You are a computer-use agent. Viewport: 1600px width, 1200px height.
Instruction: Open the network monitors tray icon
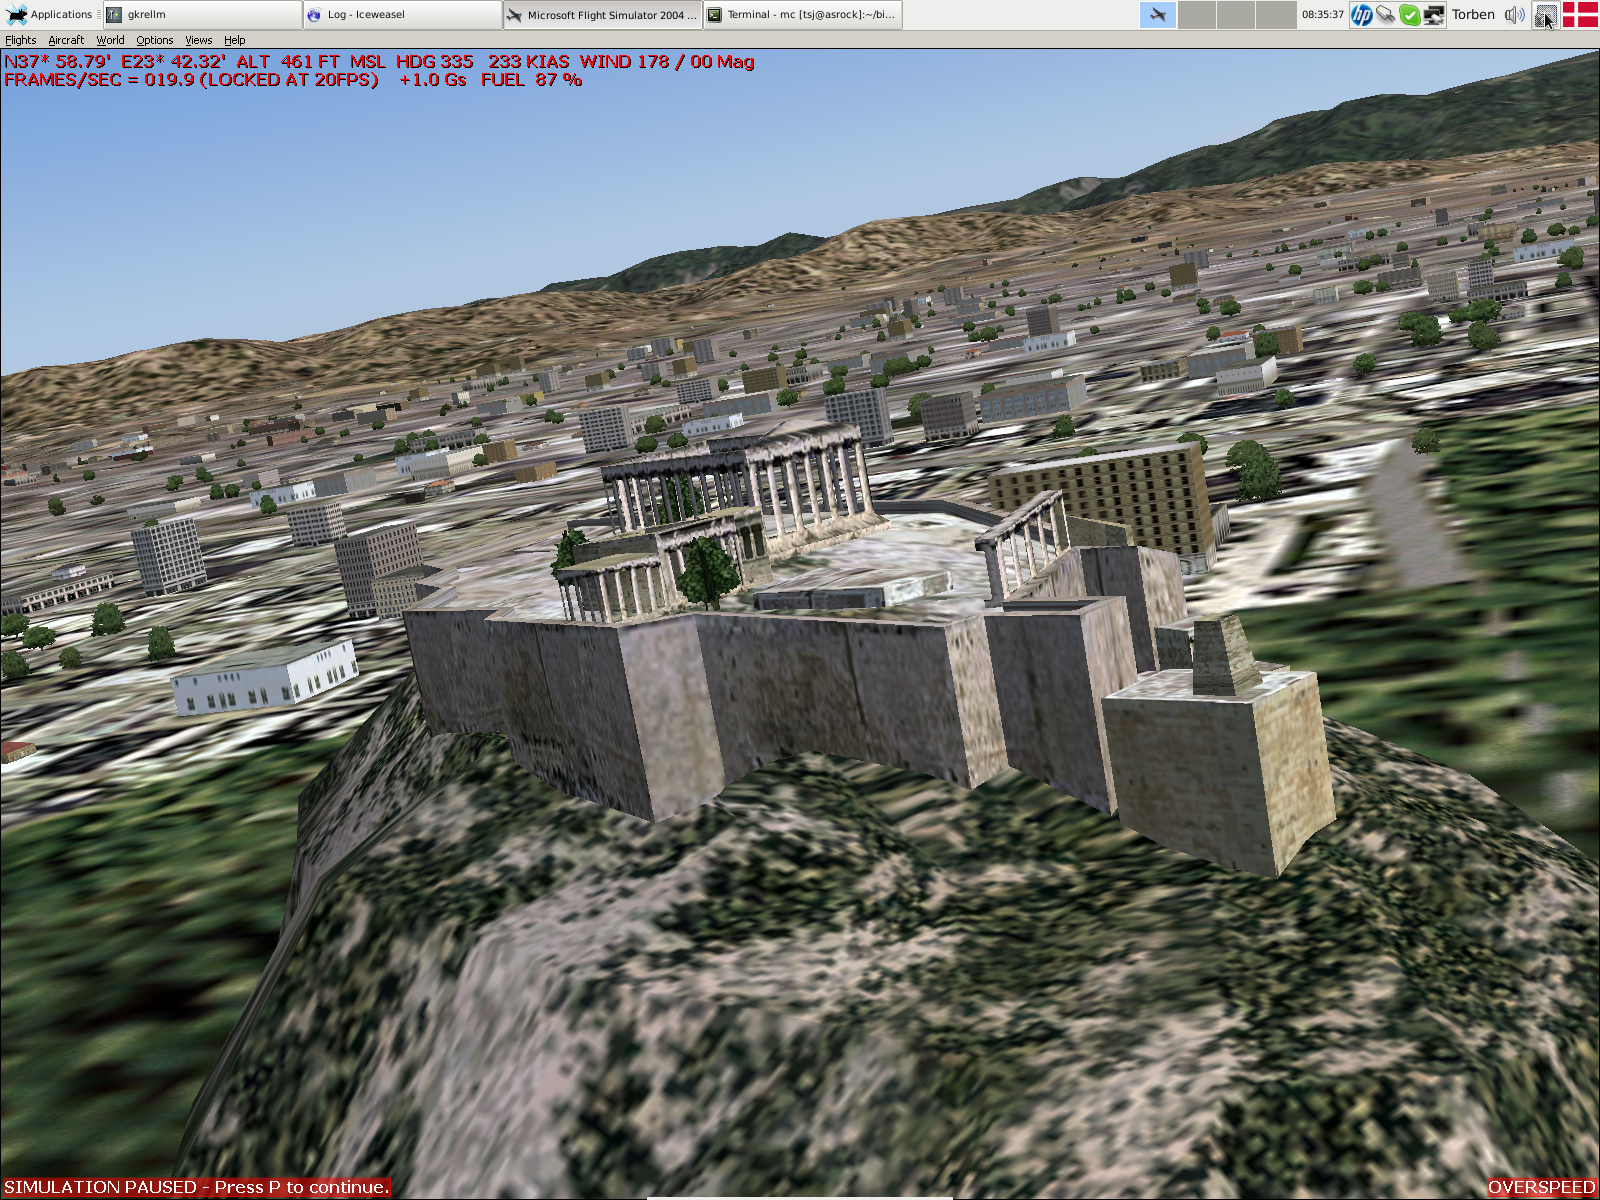coord(1433,14)
